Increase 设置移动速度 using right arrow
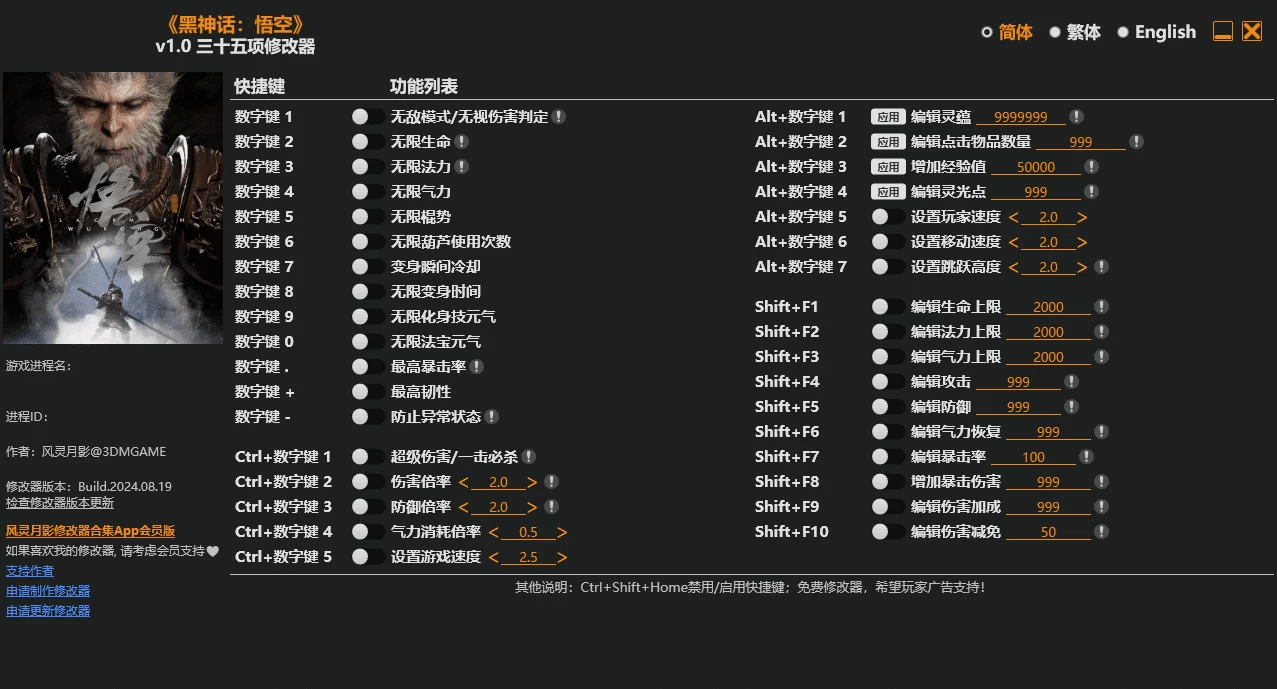Screen dimensions: 1277x689 [1082, 242]
